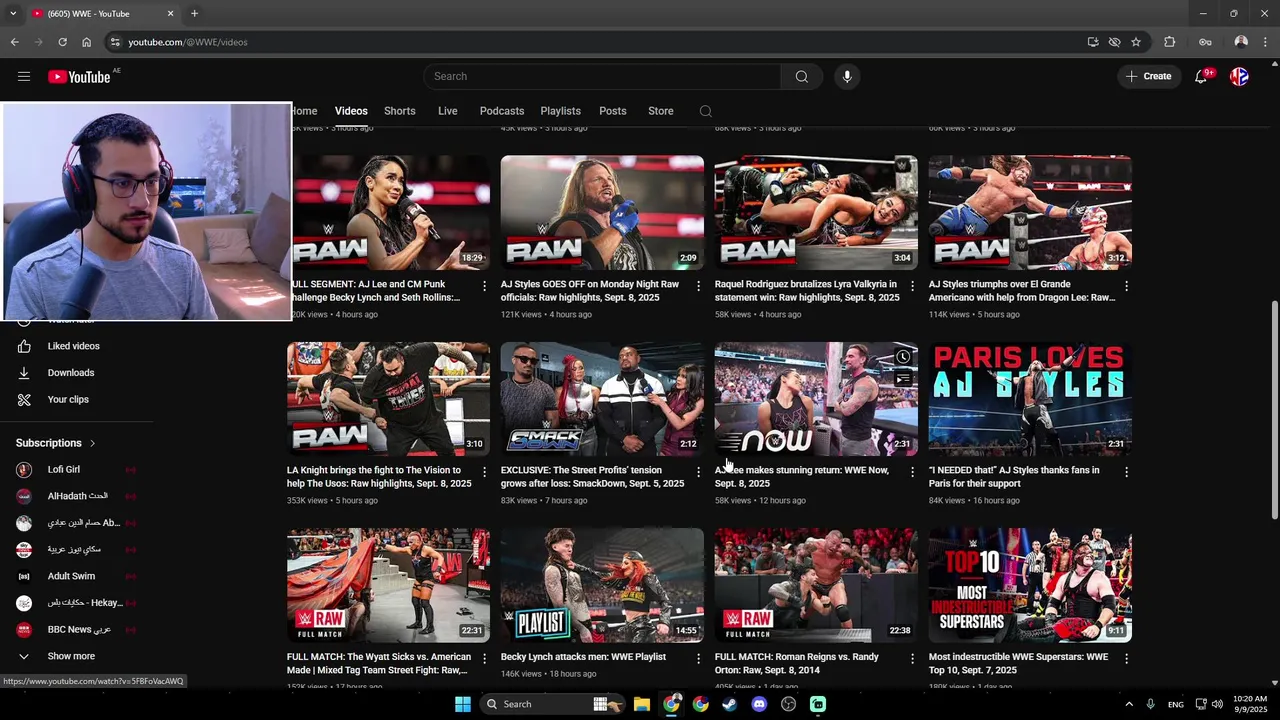Image resolution: width=1280 pixels, height=720 pixels.
Task: Open Chrome three-dot menu
Action: (1265, 42)
